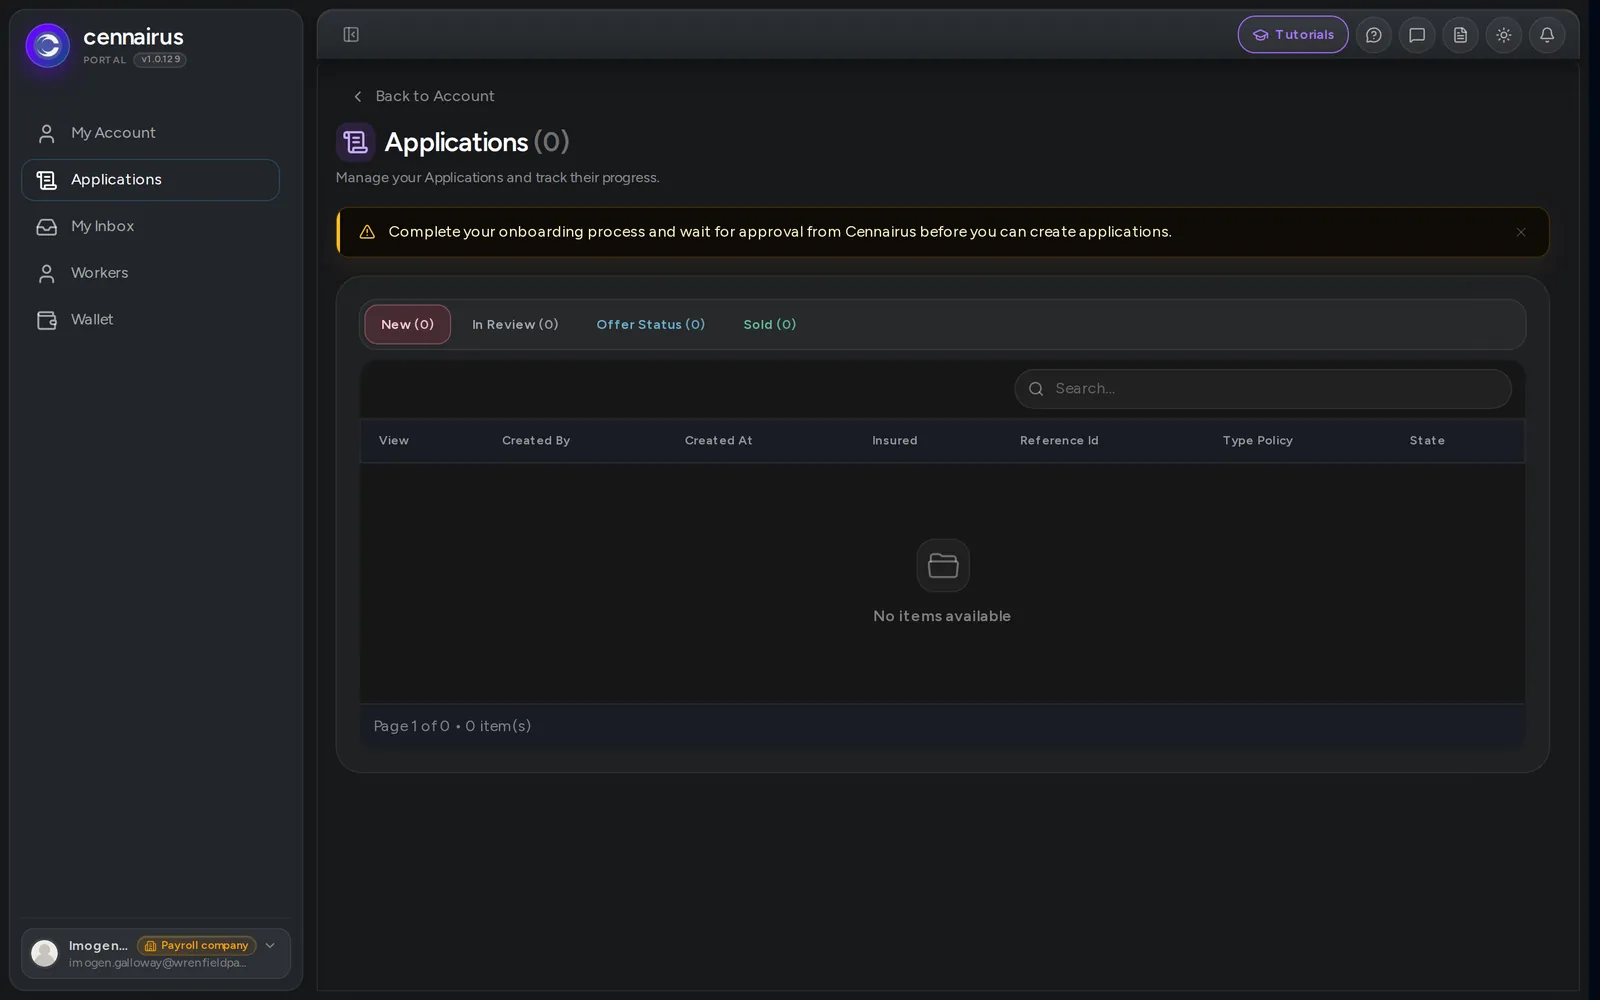Collapse the sidebar panel icon
1600x1000 pixels.
[351, 35]
